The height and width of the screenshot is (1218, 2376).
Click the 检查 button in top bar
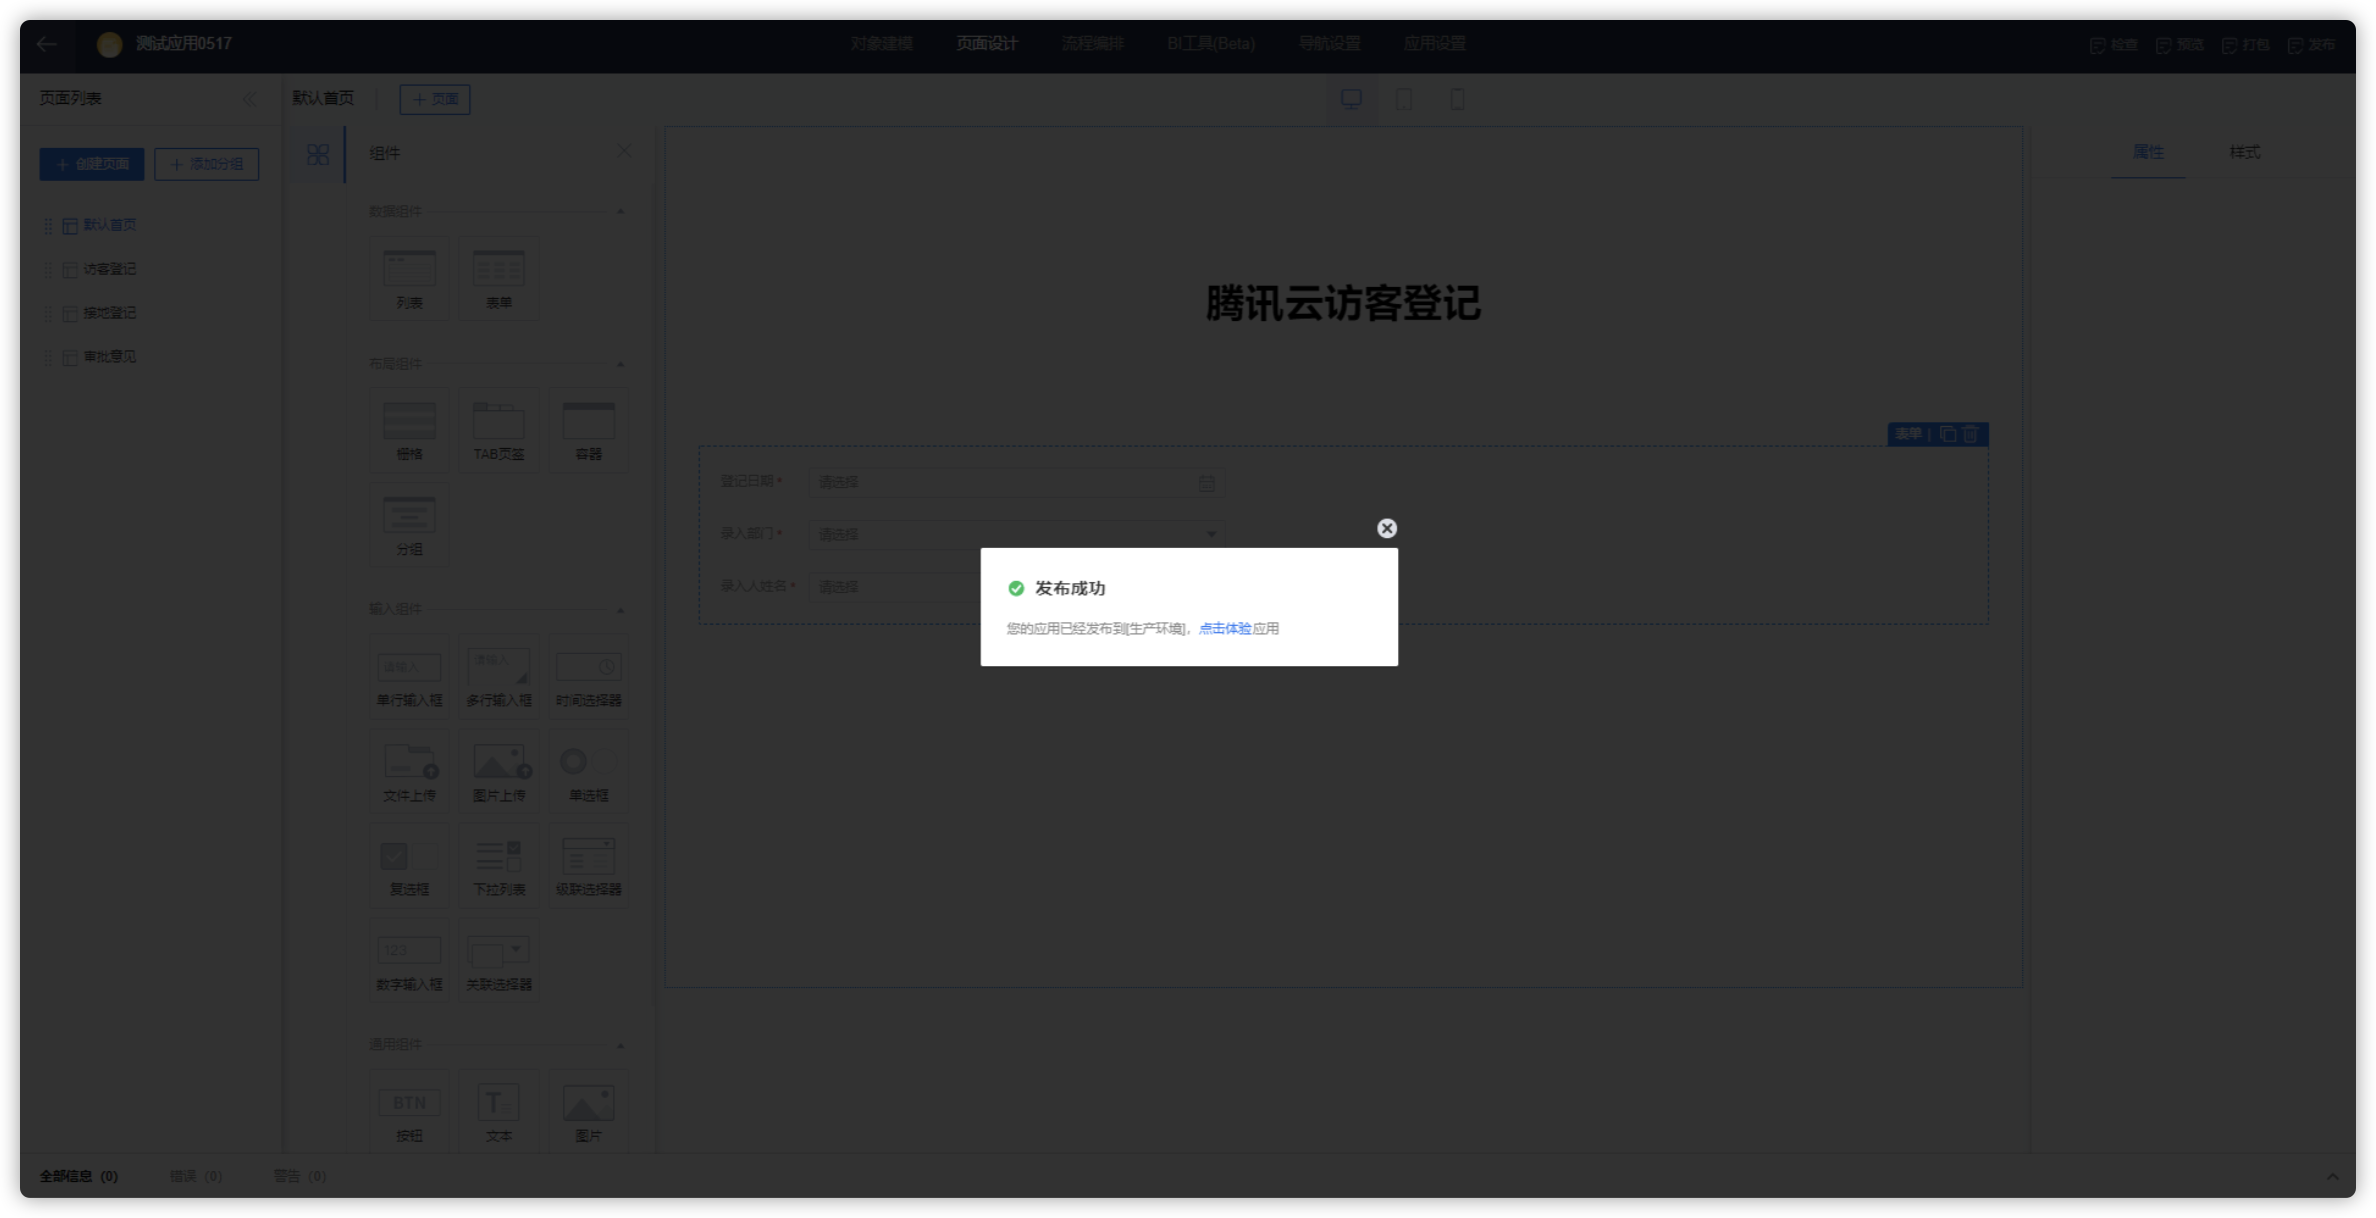[2113, 45]
